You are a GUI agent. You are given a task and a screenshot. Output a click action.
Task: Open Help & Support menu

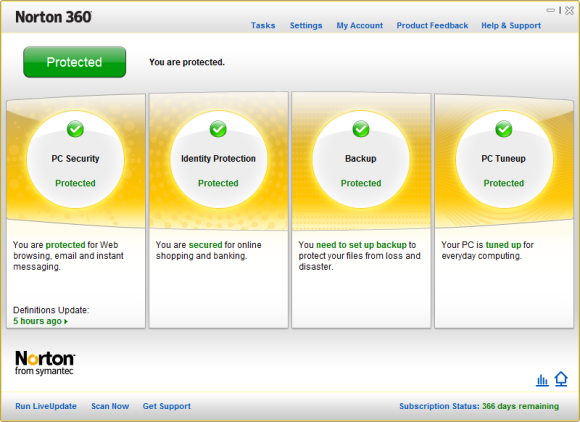click(511, 26)
